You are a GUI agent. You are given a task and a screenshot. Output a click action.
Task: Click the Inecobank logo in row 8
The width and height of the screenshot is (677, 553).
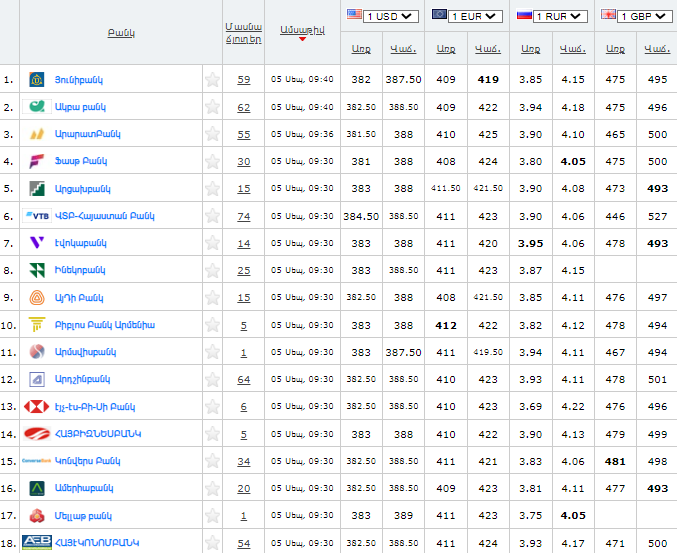(37, 270)
